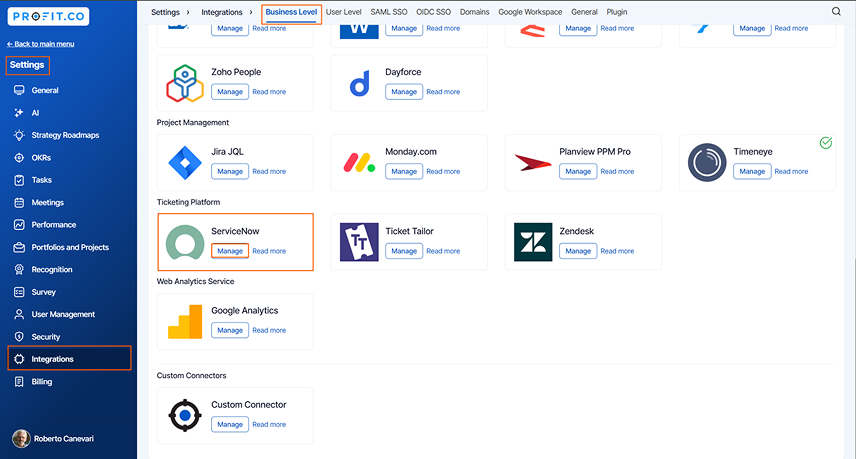Click the Settings breadcrumb
Viewport: 856px width, 459px height.
tap(165, 12)
